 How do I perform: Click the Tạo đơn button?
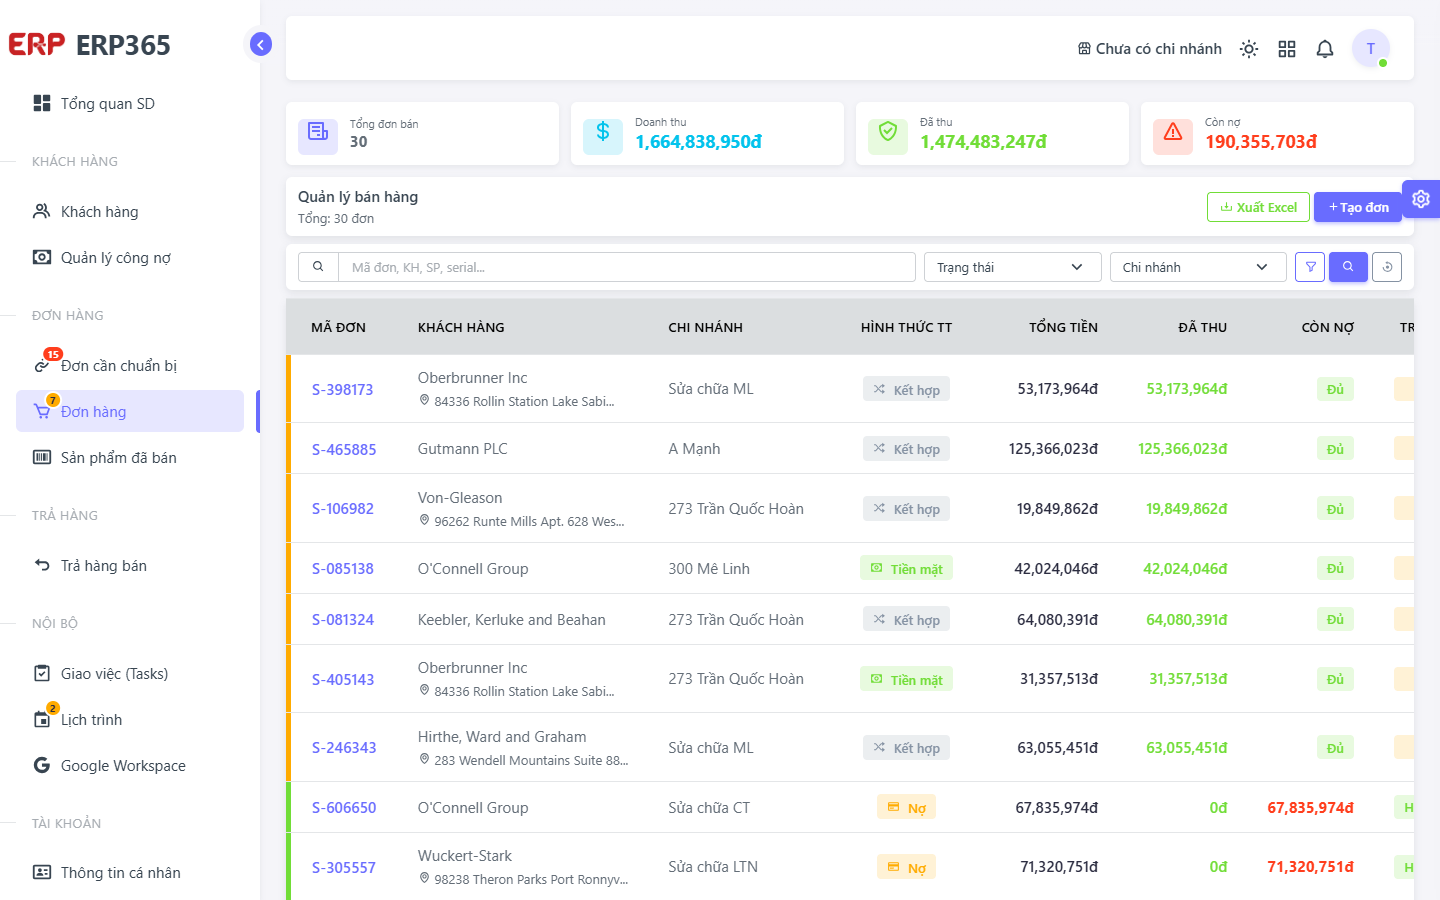(x=1358, y=207)
